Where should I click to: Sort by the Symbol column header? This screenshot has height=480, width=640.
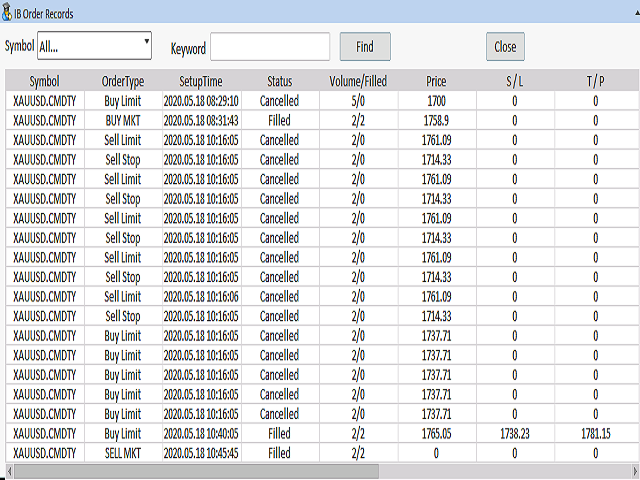pyautogui.click(x=44, y=81)
